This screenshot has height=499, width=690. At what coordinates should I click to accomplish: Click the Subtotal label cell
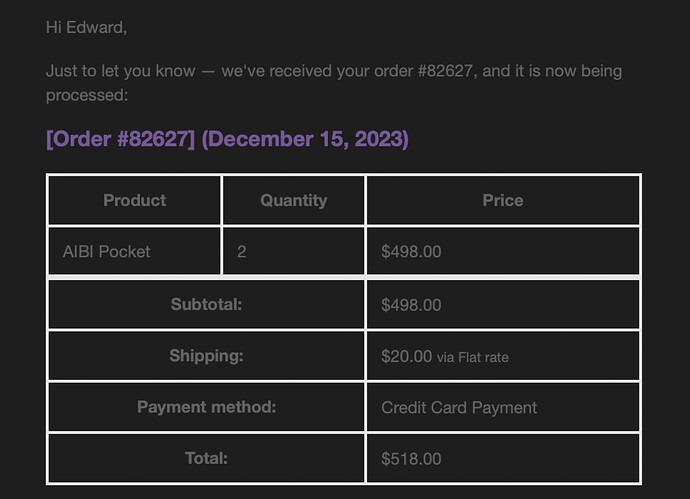[x=206, y=304]
